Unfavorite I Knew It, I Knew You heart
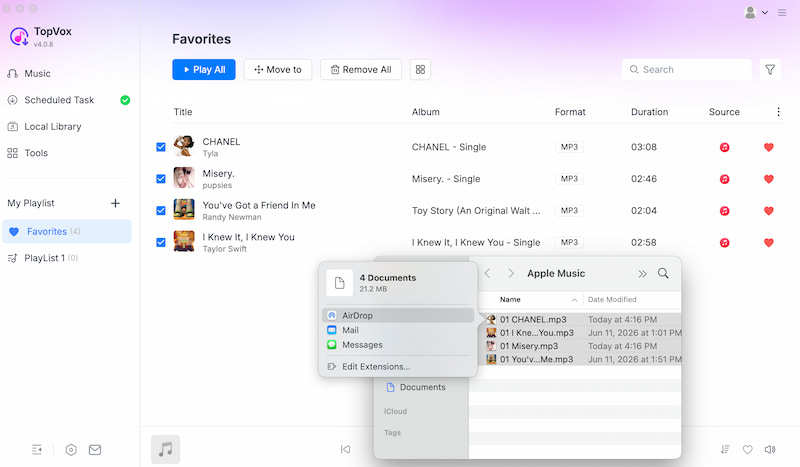 768,243
